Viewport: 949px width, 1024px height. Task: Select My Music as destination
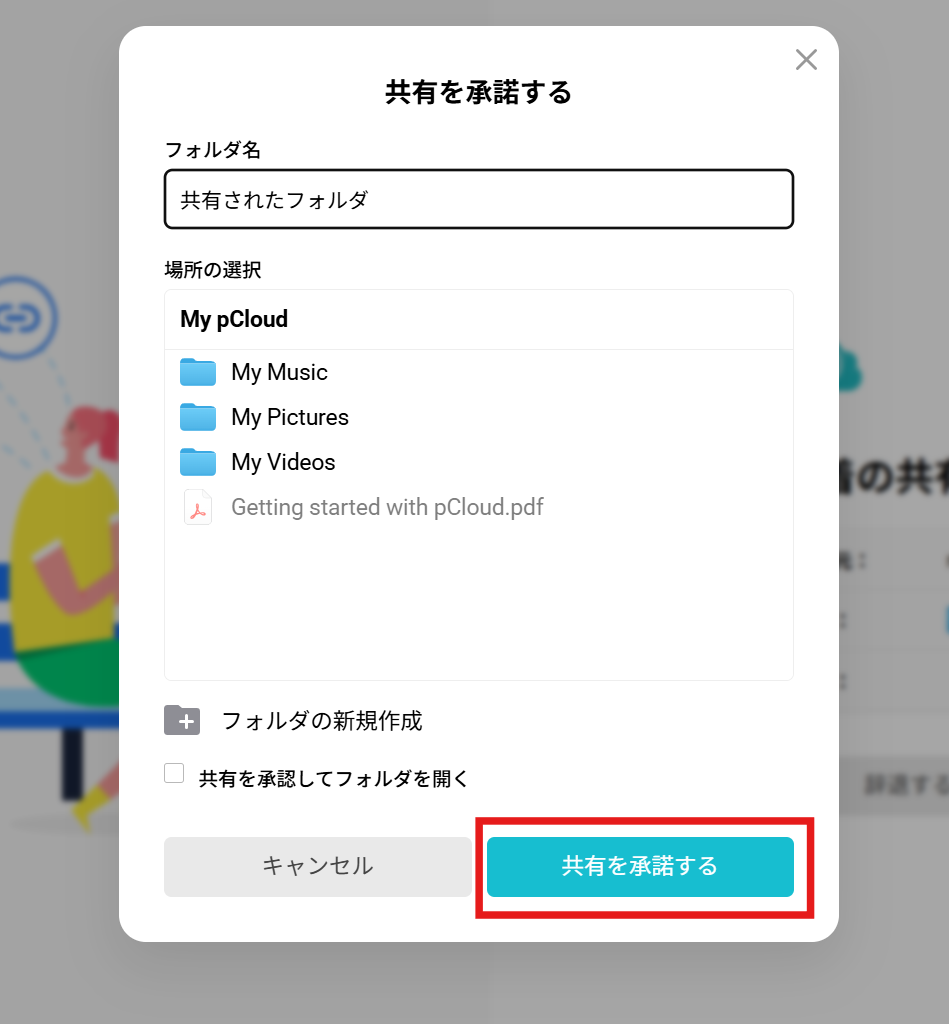coord(280,372)
